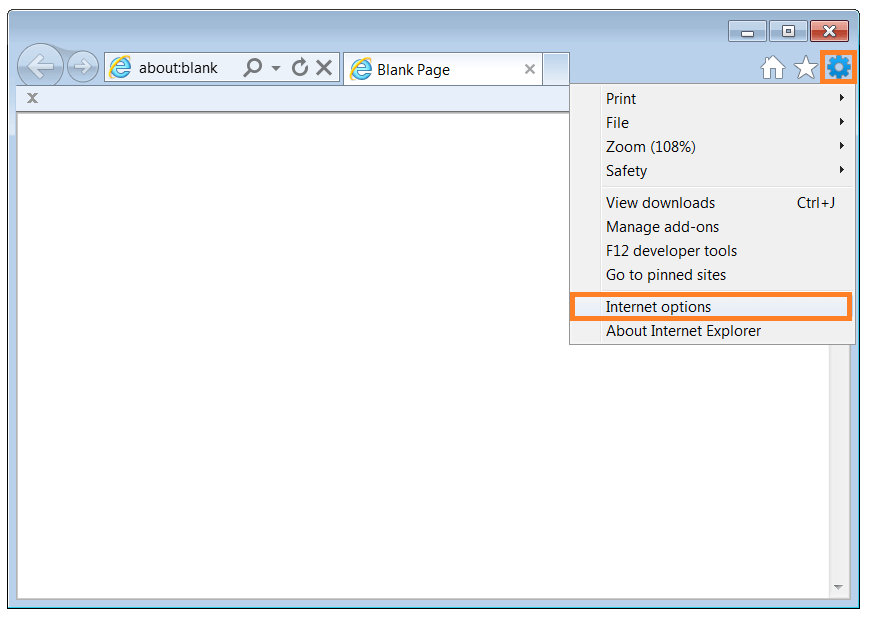This screenshot has height=618, width=876.
Task: Open About Internet Explorer
Action: [682, 330]
